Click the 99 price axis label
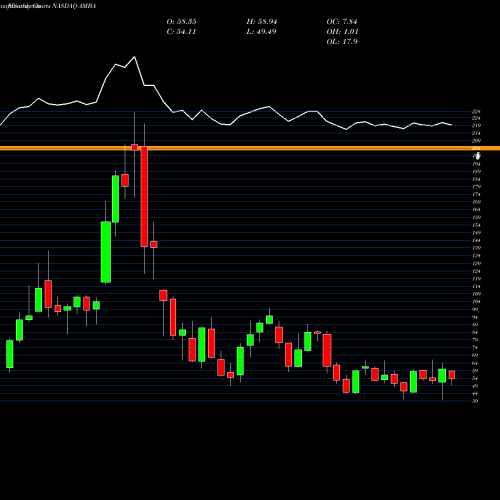This screenshot has height=500, width=500. [475, 309]
